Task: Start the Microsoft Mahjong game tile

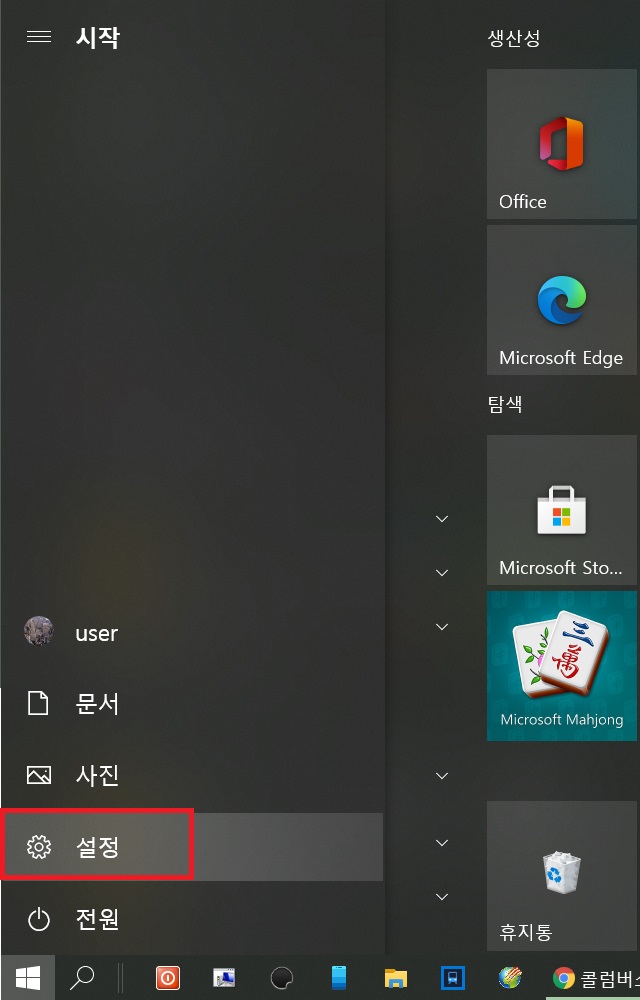Action: pyautogui.click(x=562, y=666)
